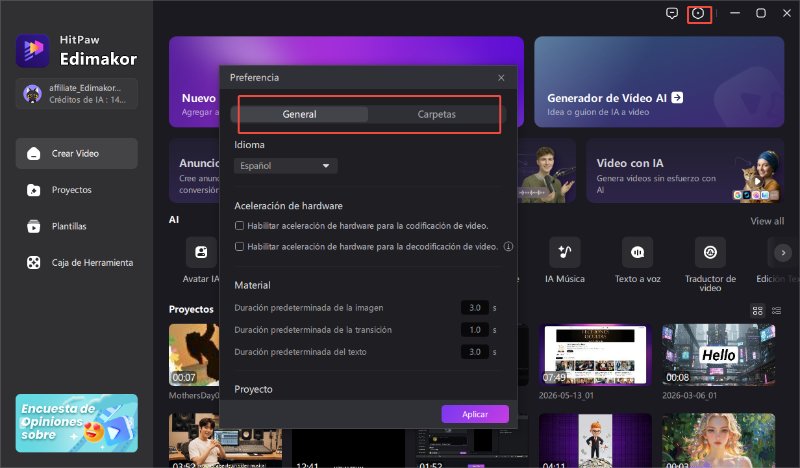
Task: Enable hardware acceleration for video codificación
Action: coord(239,226)
